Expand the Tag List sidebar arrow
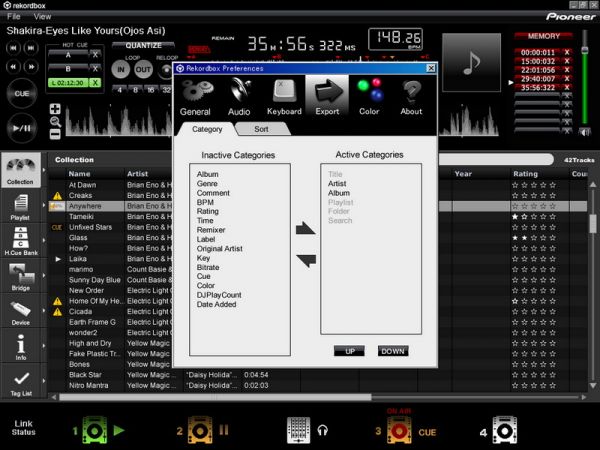The width and height of the screenshot is (600, 450). (x=44, y=381)
